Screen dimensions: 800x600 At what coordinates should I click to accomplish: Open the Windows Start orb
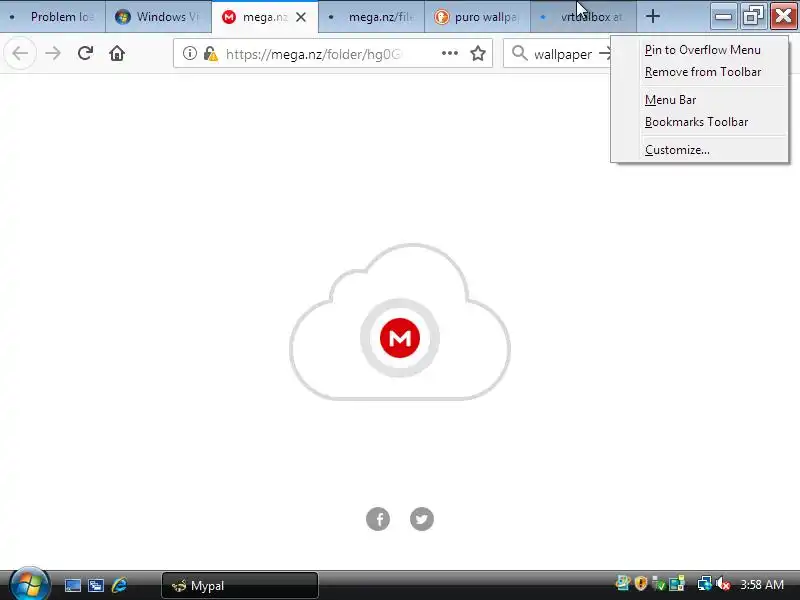29,584
